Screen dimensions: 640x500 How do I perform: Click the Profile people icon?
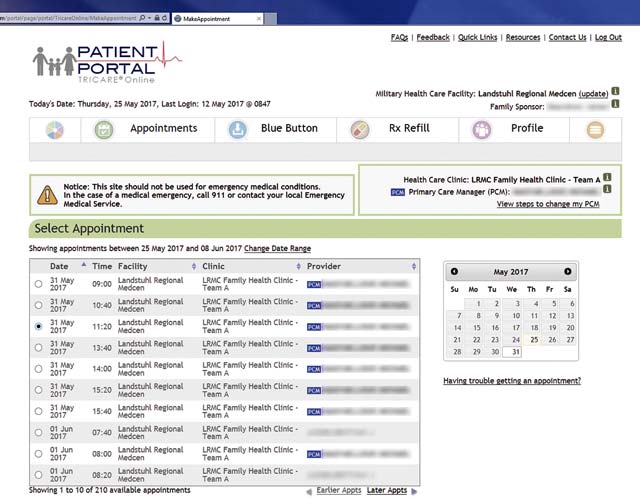pyautogui.click(x=482, y=129)
